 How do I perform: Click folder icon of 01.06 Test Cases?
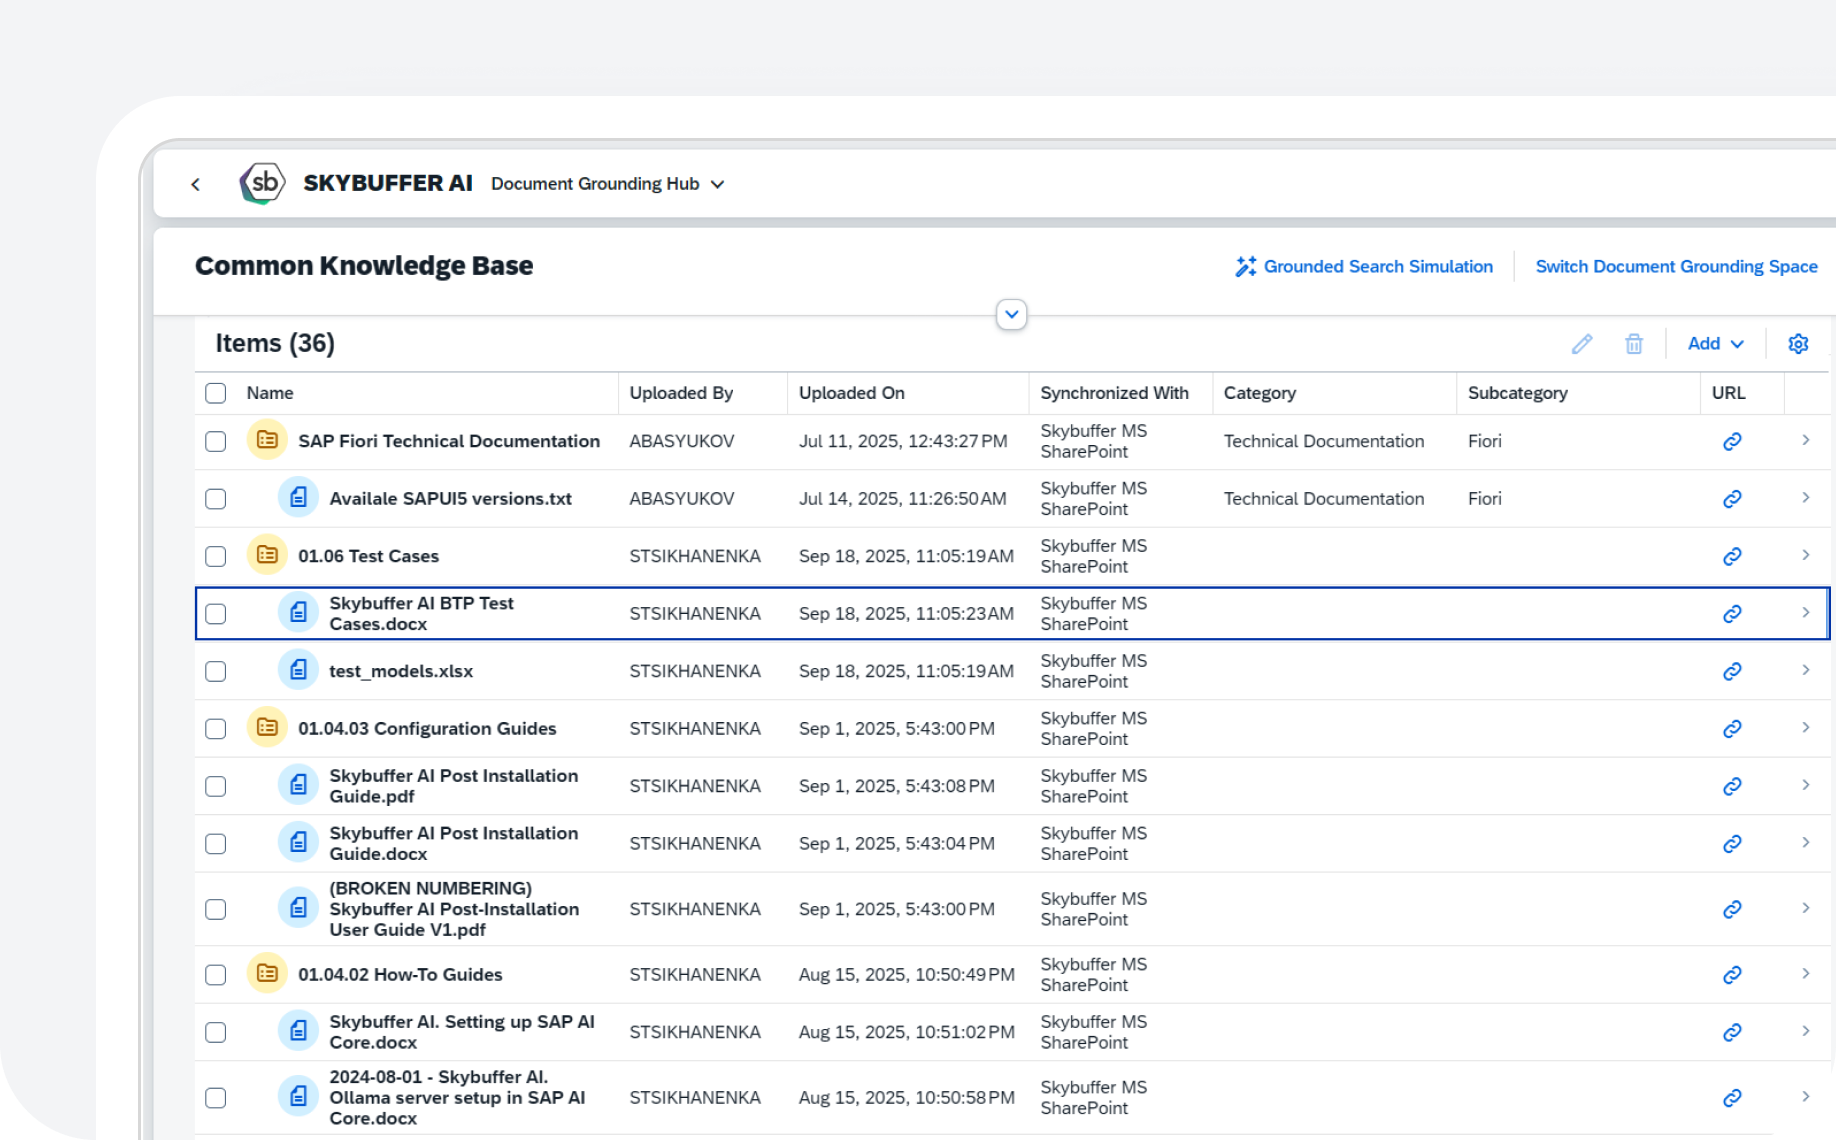click(x=267, y=555)
